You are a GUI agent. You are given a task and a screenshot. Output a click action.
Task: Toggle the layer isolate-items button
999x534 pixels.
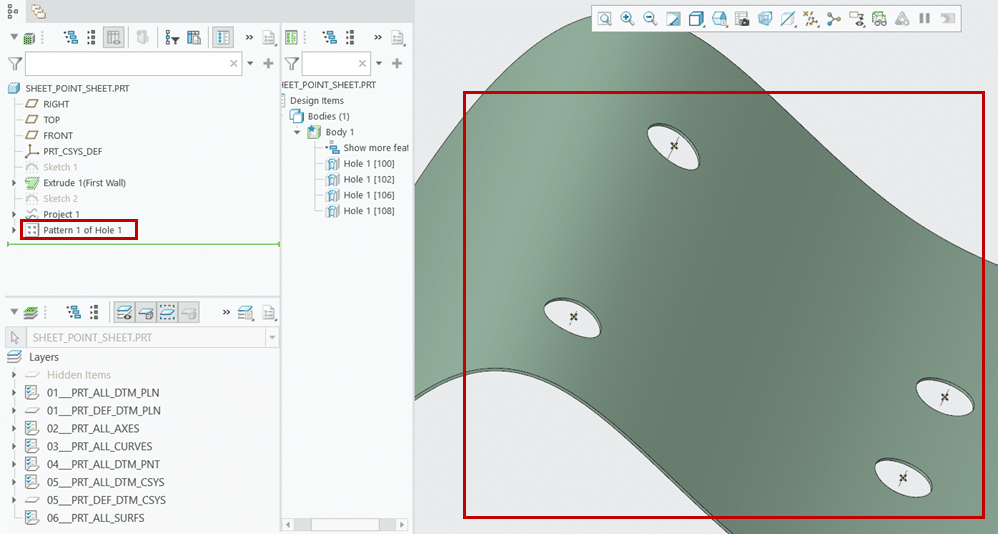coord(146,312)
